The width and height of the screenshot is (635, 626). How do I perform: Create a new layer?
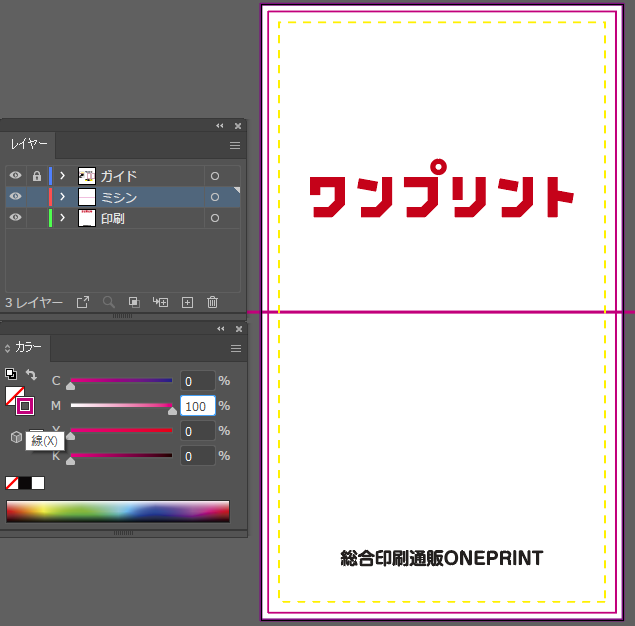point(186,302)
